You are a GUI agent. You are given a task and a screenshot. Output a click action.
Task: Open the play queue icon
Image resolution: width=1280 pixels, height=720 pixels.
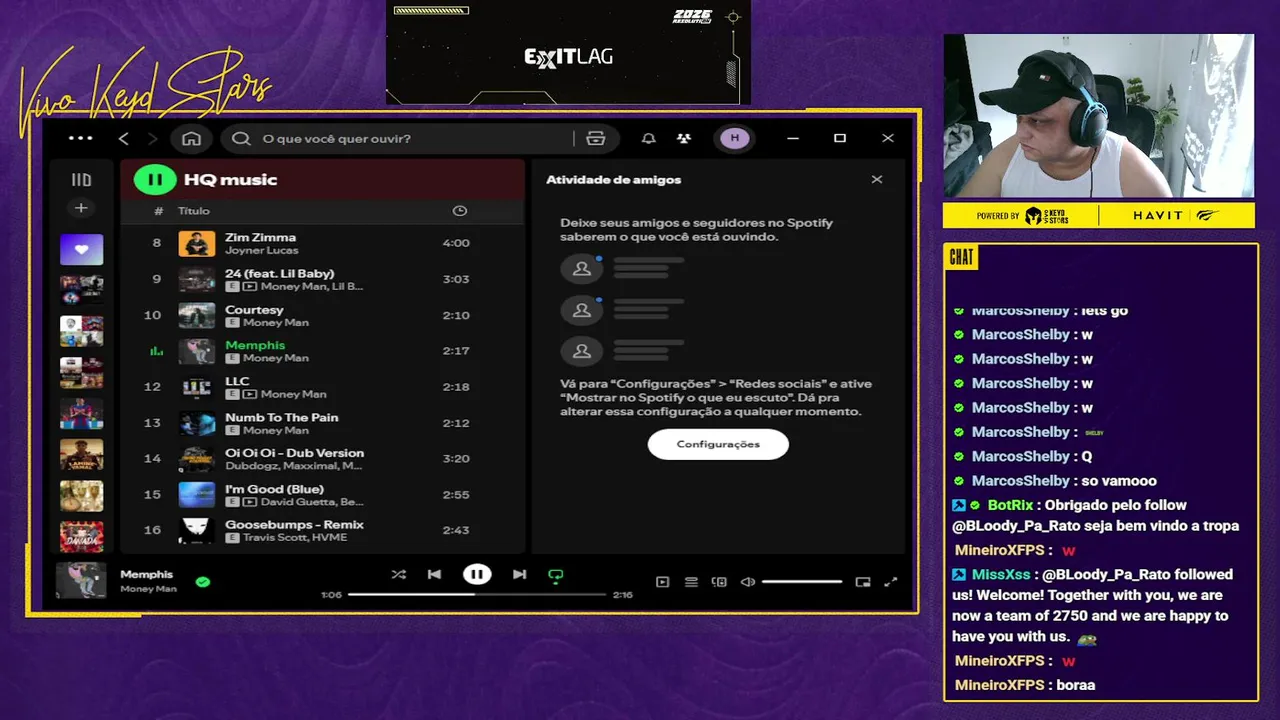(x=691, y=582)
